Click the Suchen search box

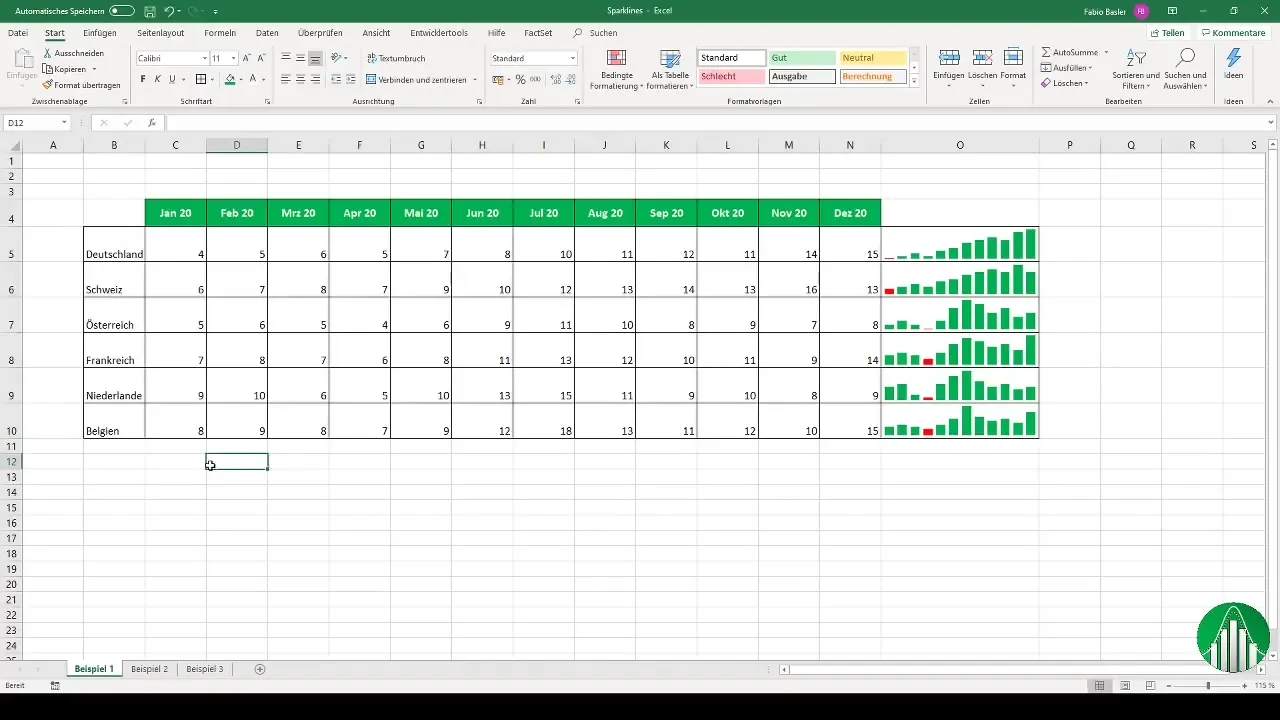pos(597,33)
